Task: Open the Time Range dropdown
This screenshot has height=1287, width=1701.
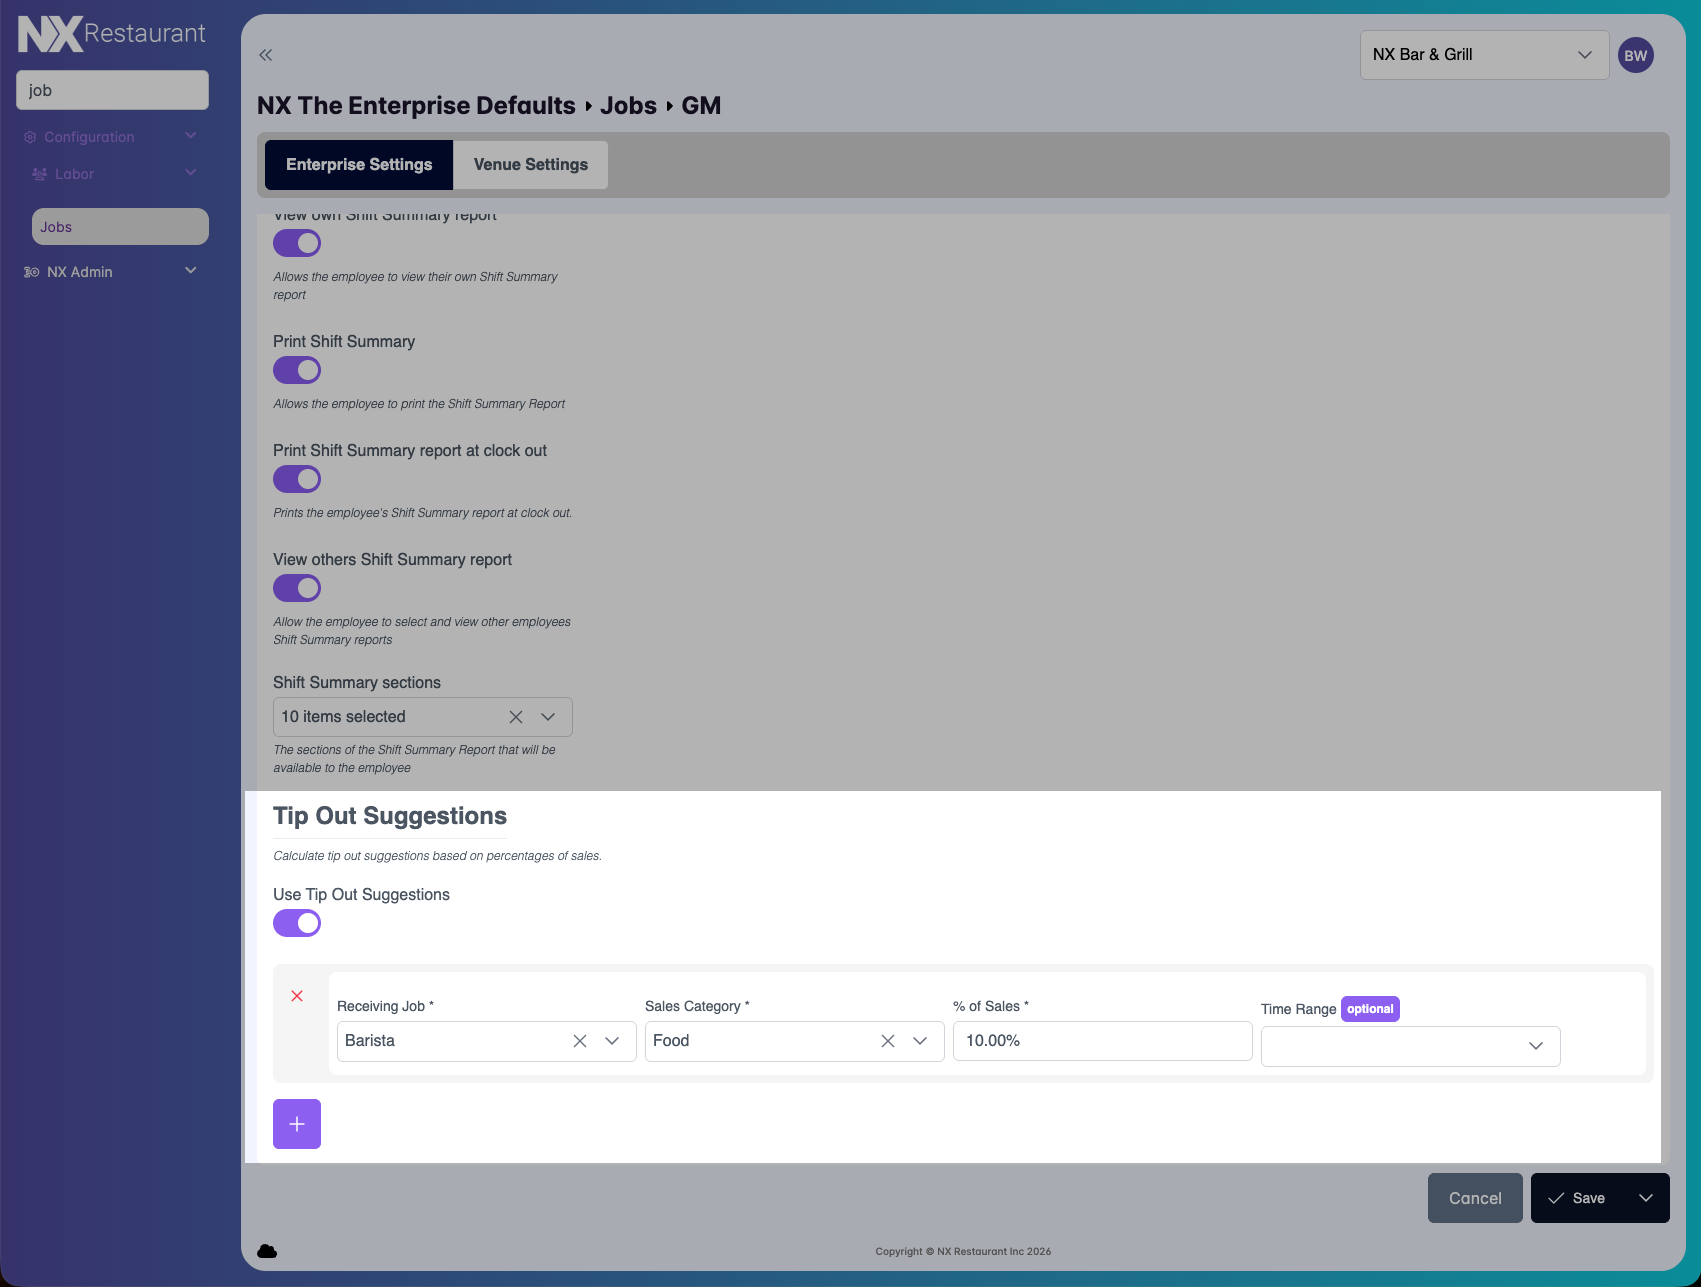Action: 1410,1046
